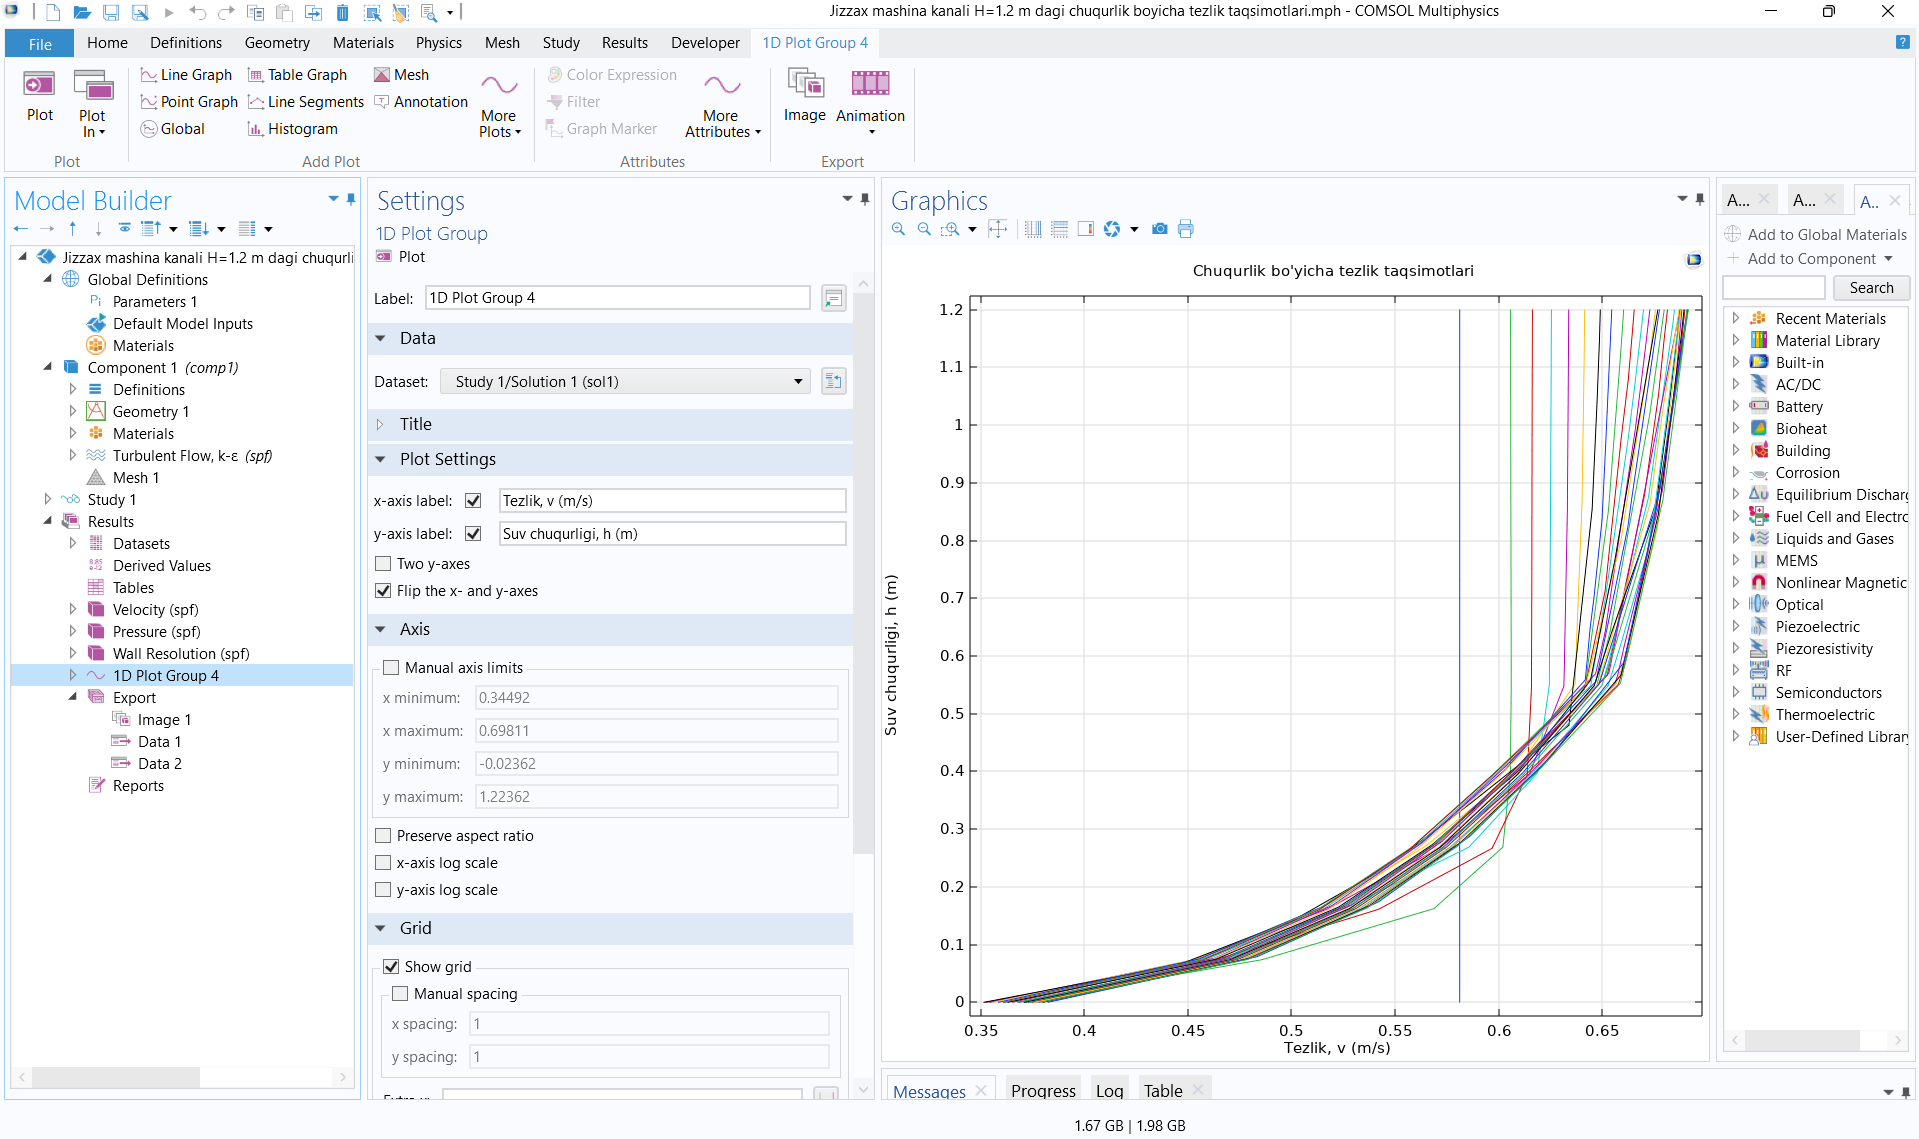Enable Manual axis limits
The image size is (1919, 1139).
pos(391,668)
